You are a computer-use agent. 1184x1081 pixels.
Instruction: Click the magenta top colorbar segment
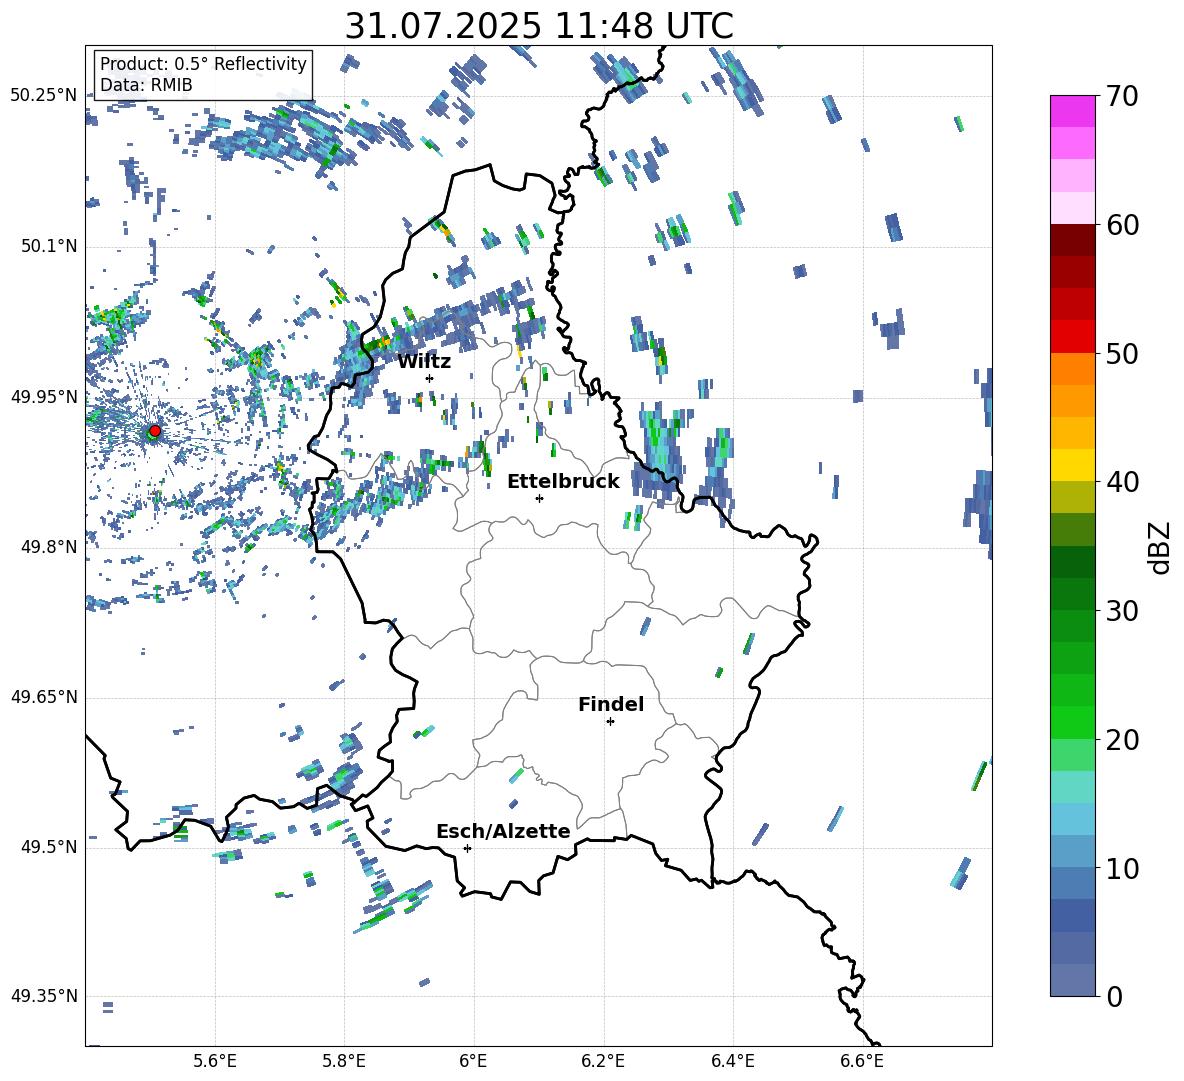pos(1072,111)
